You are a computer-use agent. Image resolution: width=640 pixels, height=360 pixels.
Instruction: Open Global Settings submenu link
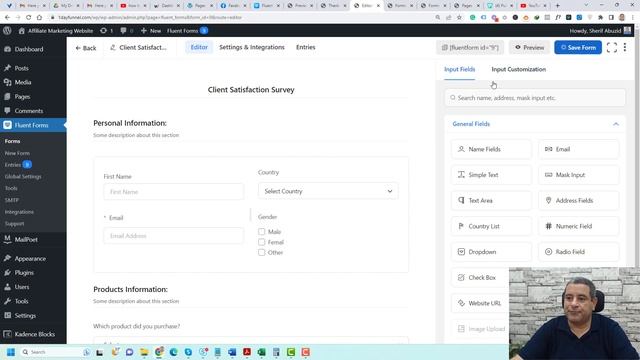(x=23, y=177)
